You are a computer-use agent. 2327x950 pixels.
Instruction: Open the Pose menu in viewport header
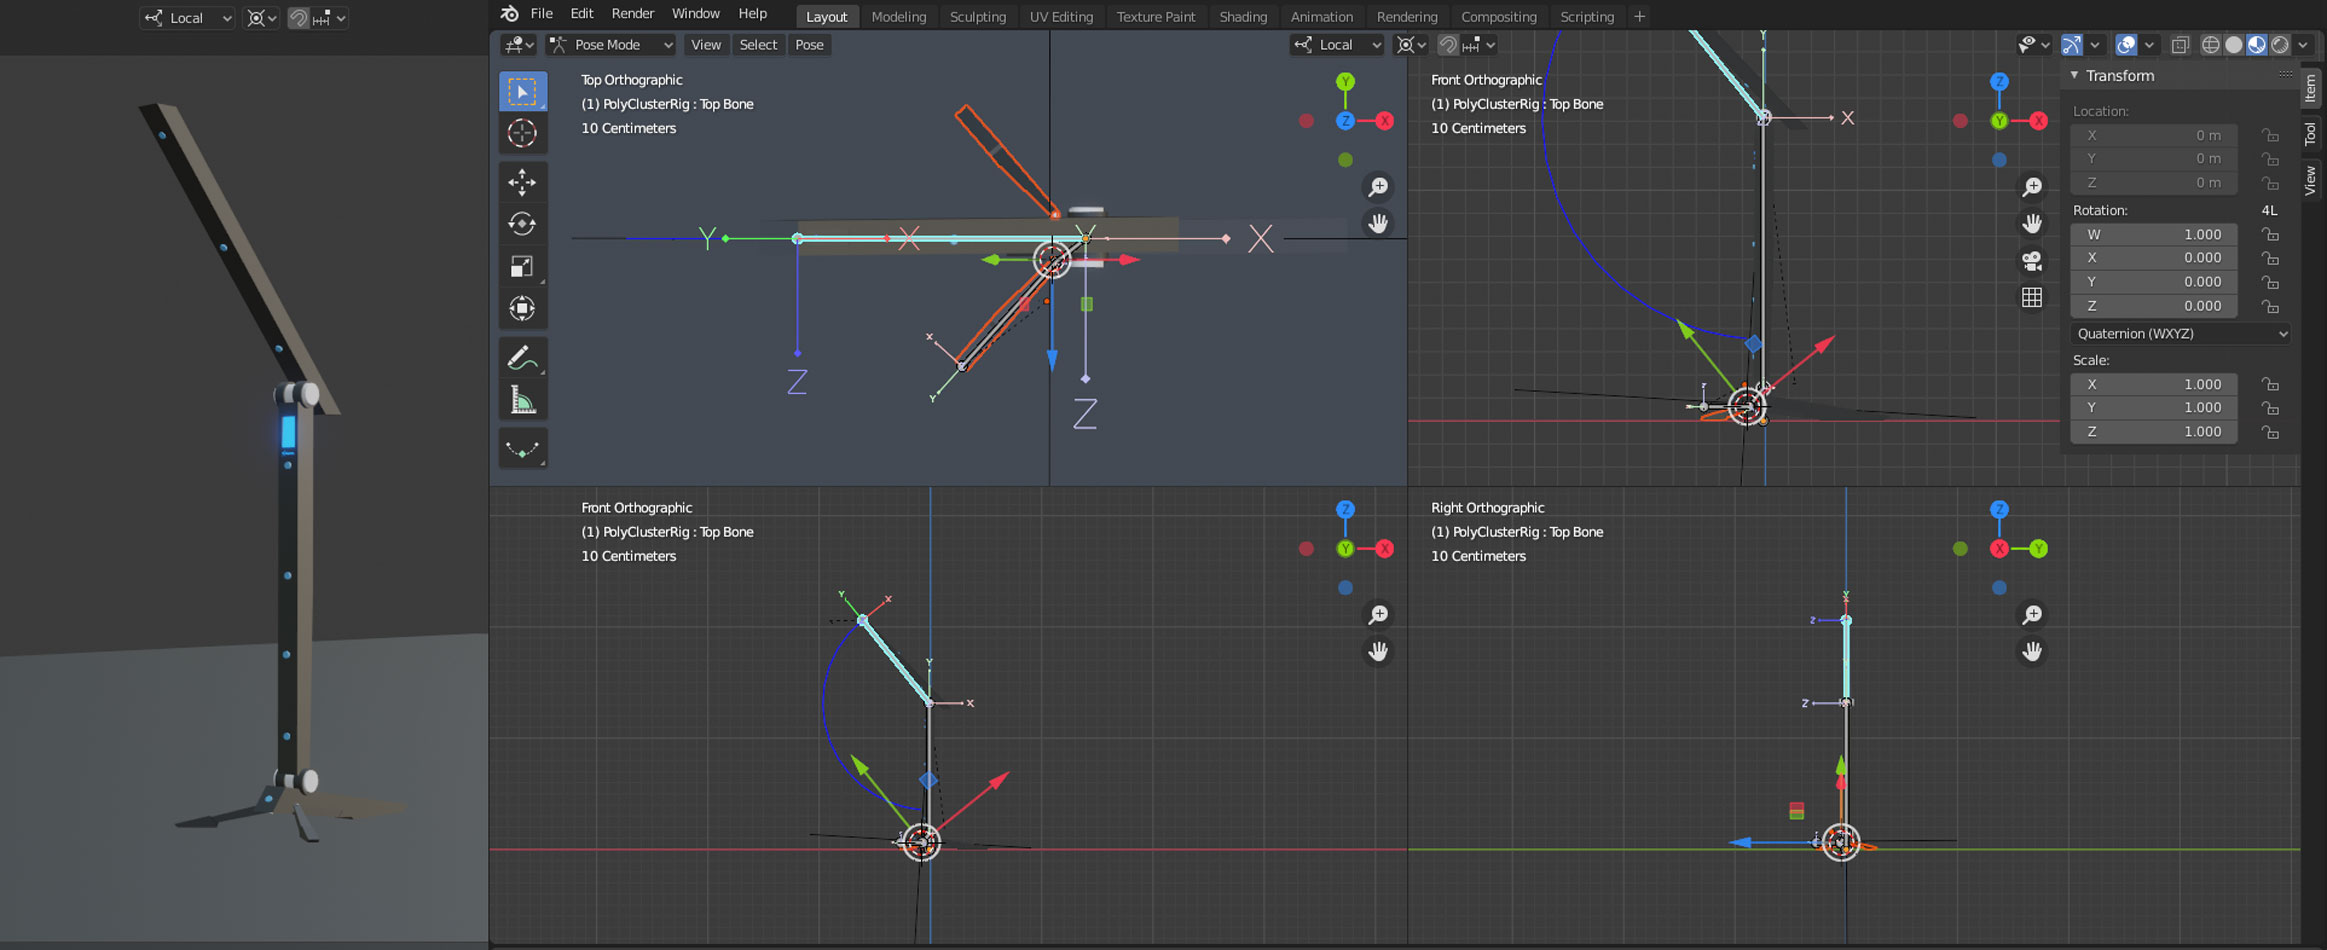[809, 45]
